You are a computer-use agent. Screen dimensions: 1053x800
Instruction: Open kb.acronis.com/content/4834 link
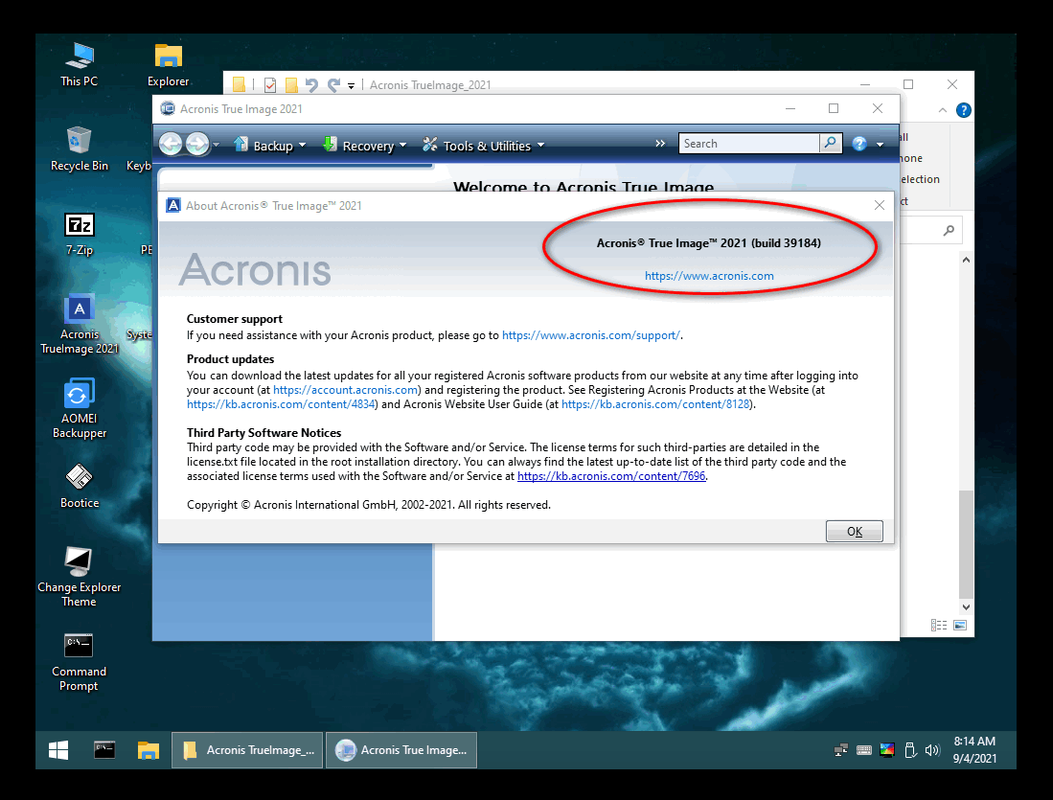click(x=281, y=404)
